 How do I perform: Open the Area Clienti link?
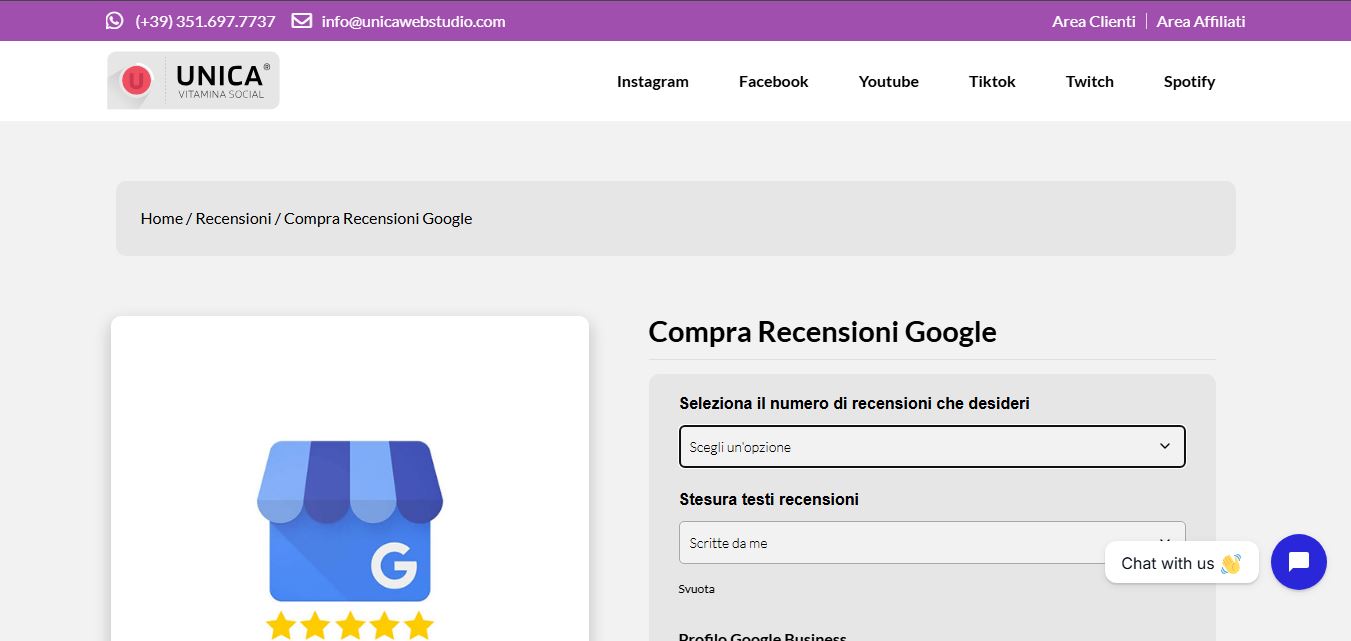click(x=1093, y=21)
